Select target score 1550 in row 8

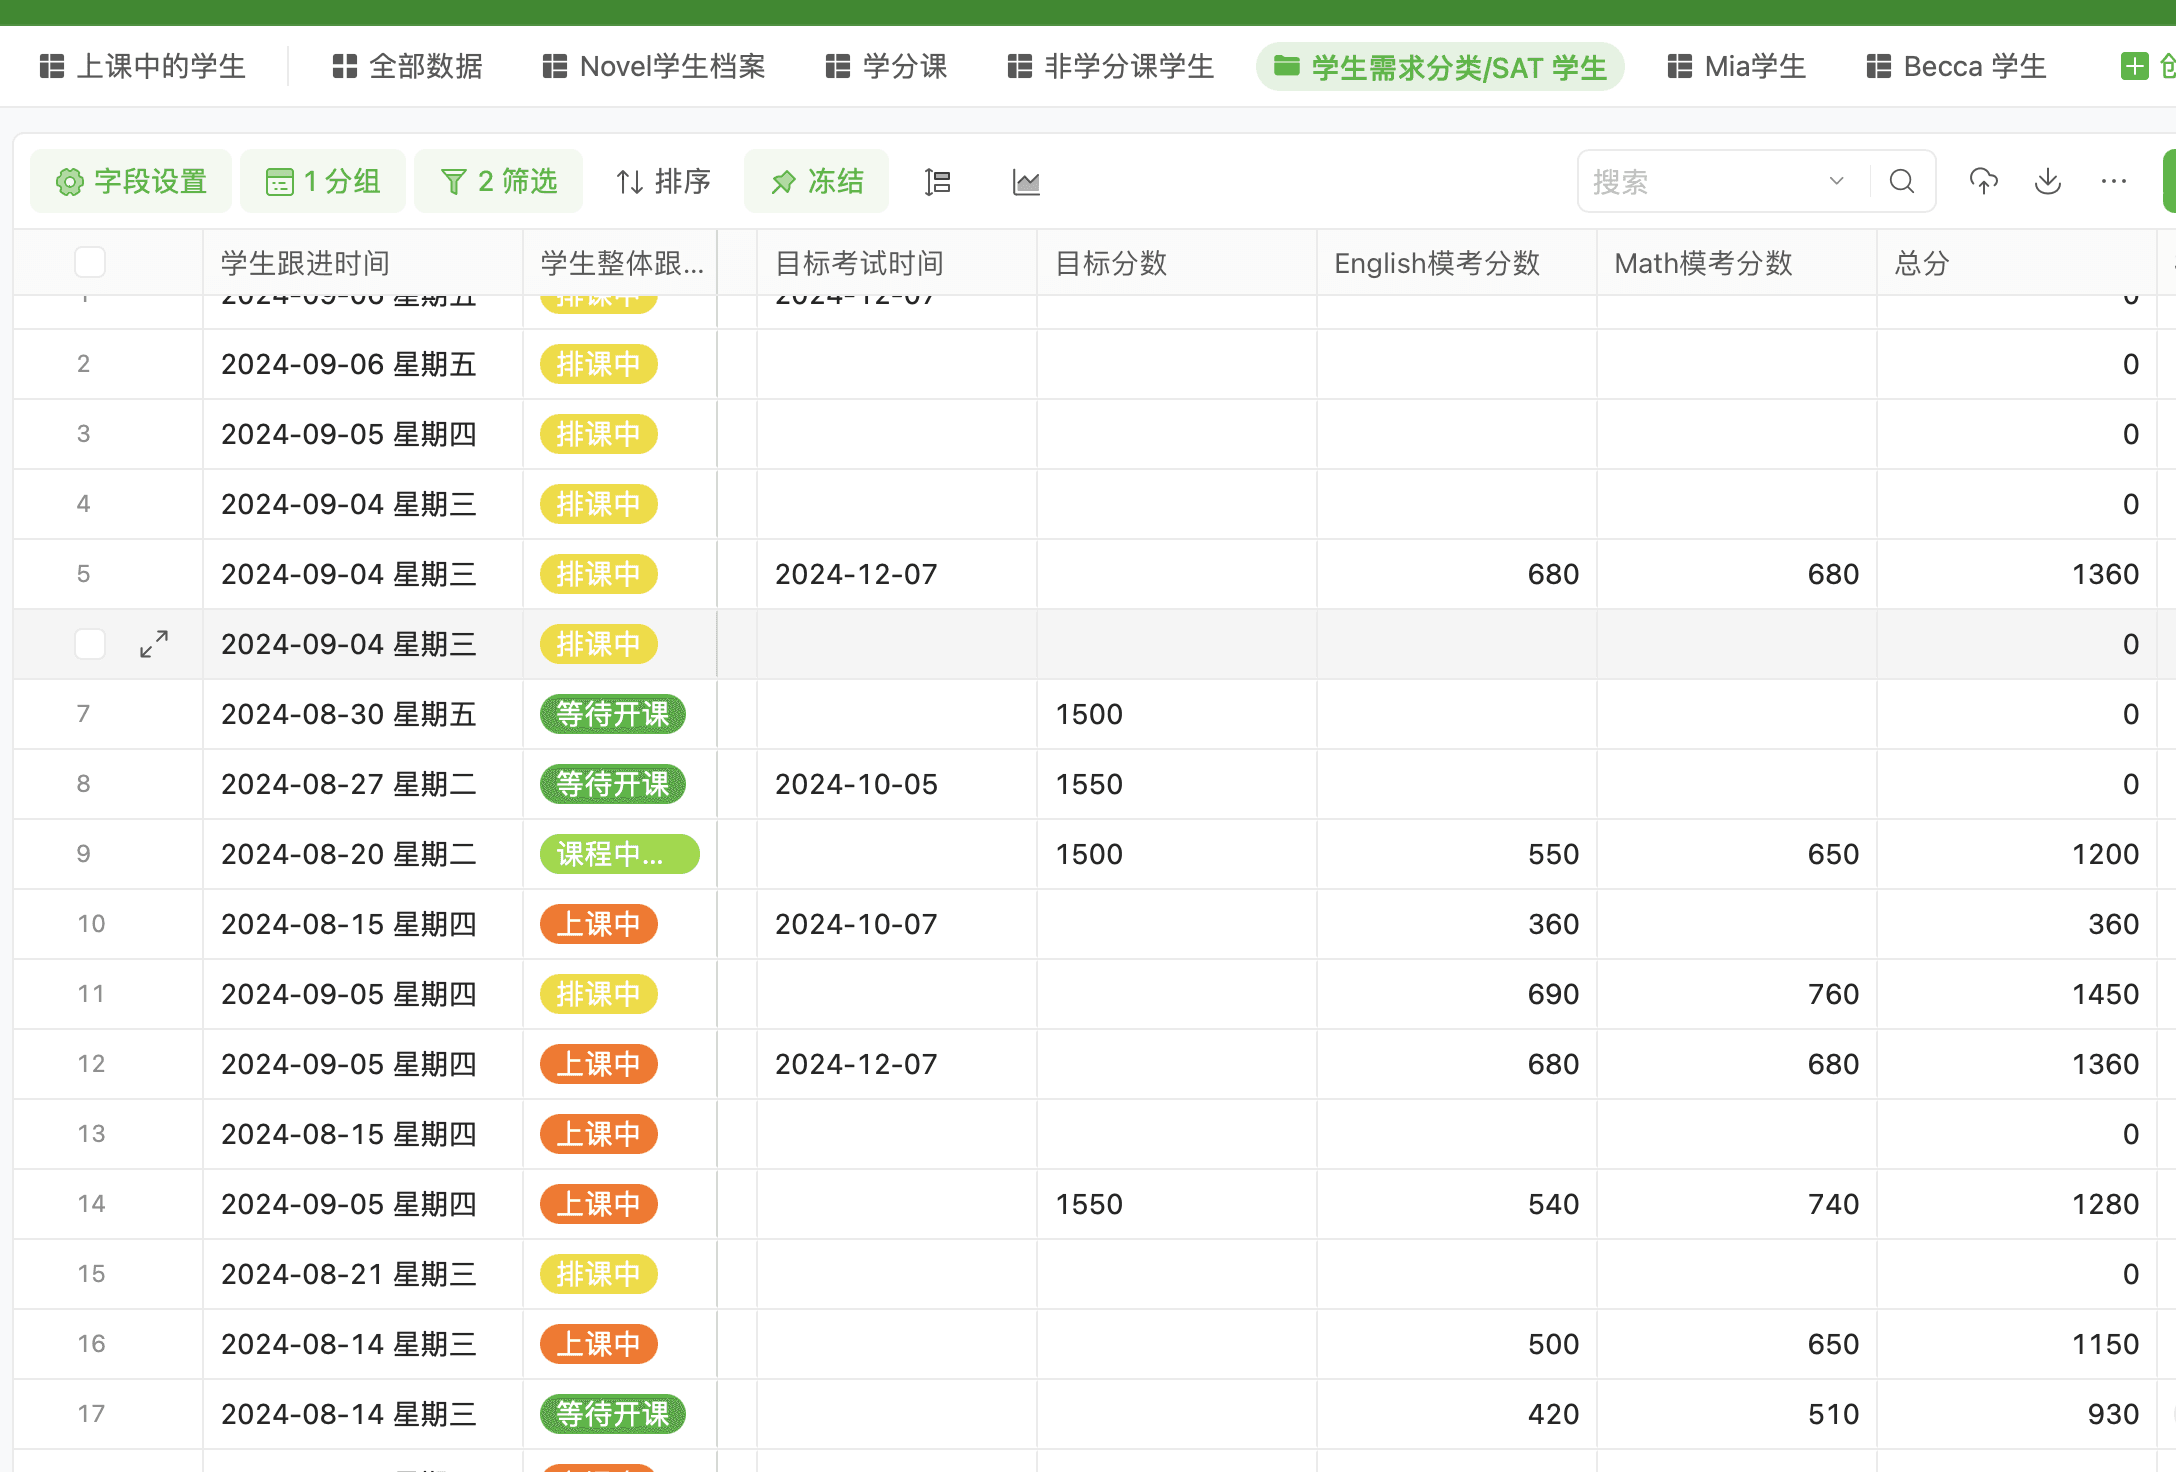click(x=1089, y=784)
